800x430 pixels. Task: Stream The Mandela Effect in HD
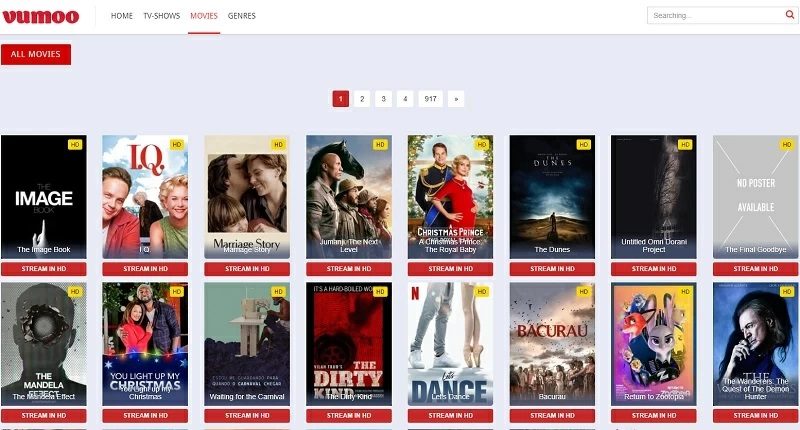44,416
